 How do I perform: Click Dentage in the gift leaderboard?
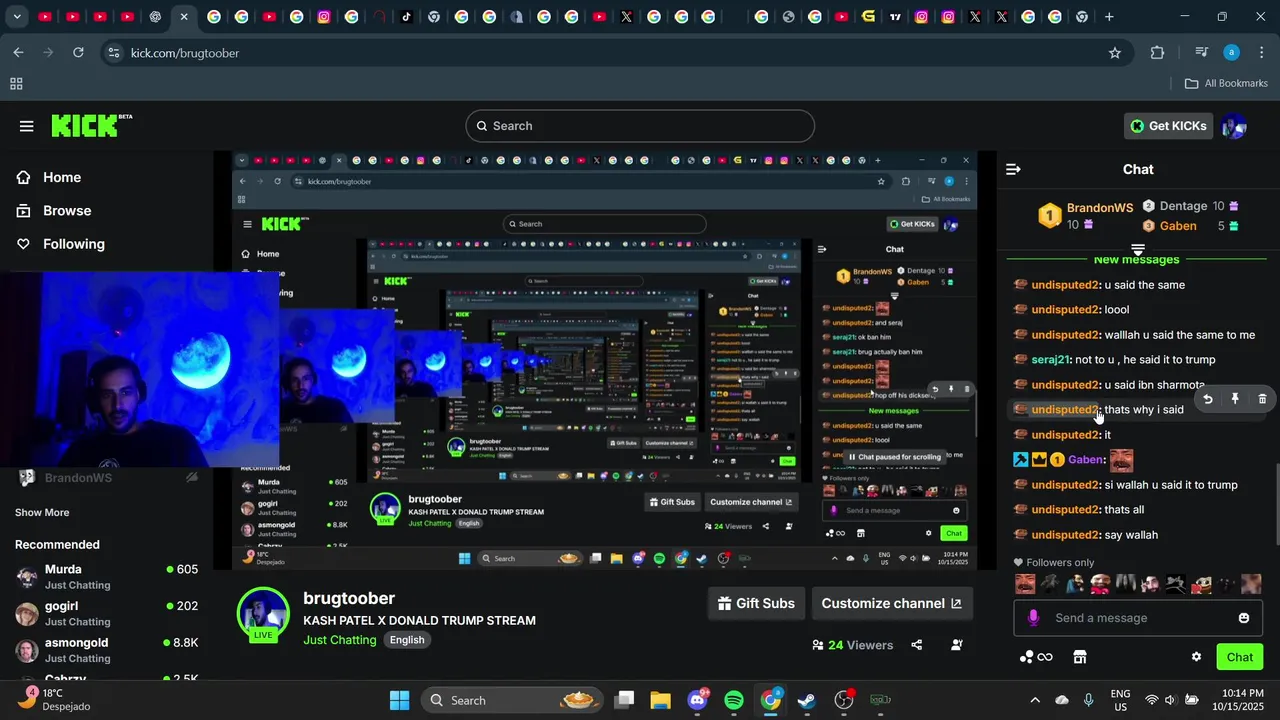(1183, 206)
